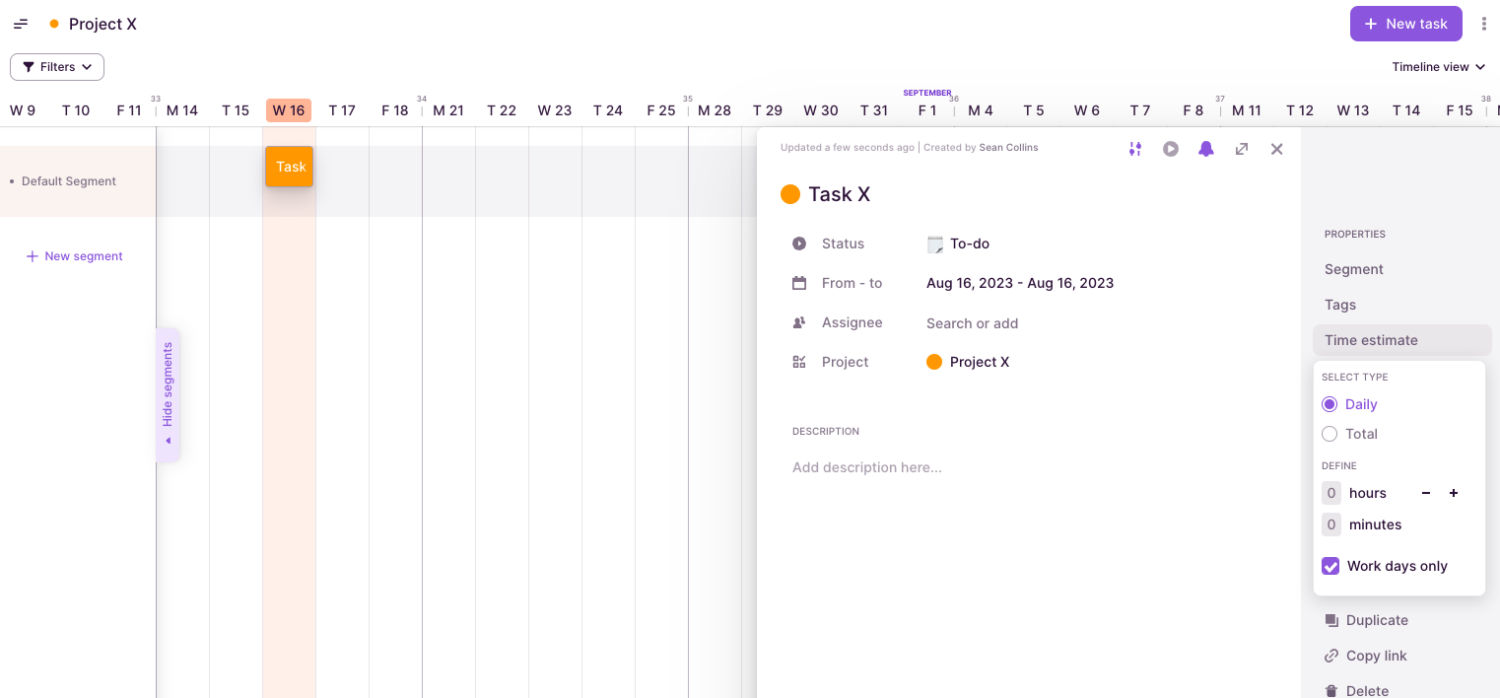Toggle the notification bell for Task X
The image size is (1500, 698).
pyautogui.click(x=1206, y=148)
